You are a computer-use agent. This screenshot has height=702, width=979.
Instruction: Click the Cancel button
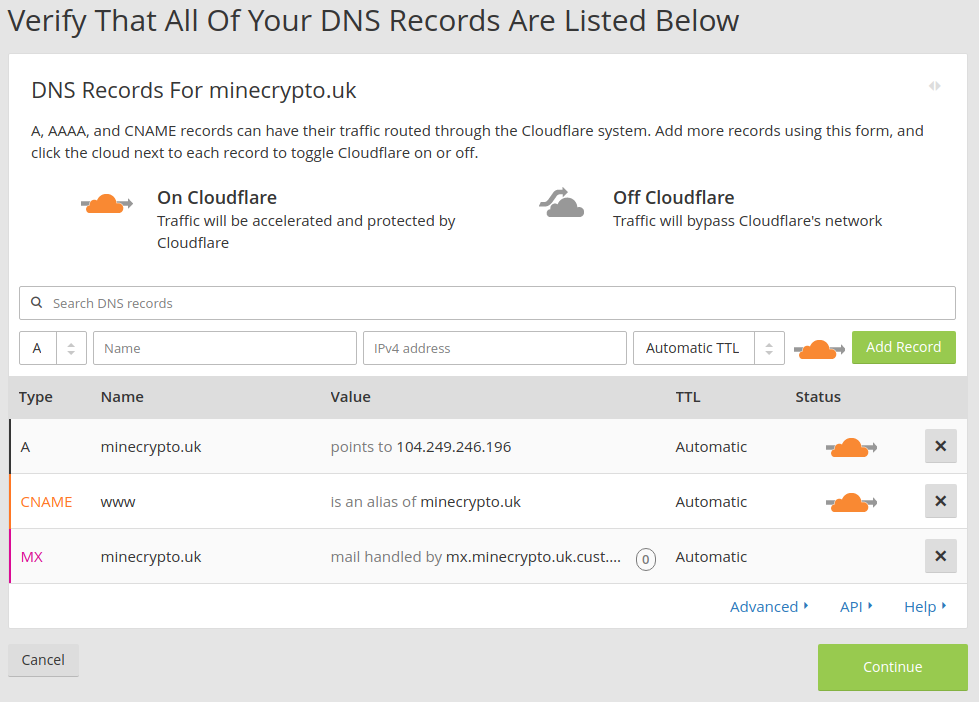(43, 660)
